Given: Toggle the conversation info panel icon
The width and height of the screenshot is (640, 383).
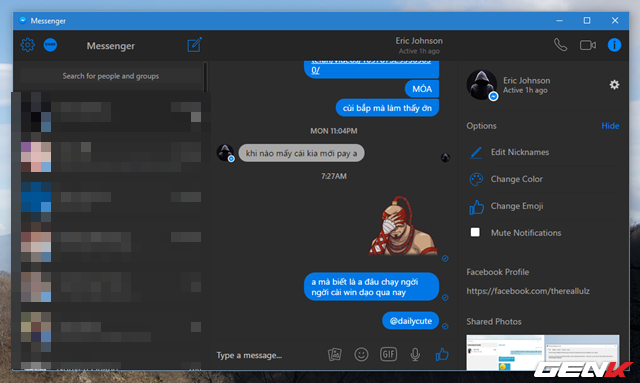Looking at the screenshot, I should click(x=614, y=45).
